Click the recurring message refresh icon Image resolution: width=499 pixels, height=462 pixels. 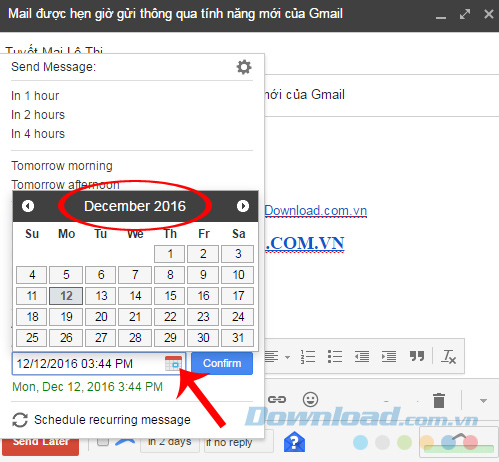[x=20, y=420]
